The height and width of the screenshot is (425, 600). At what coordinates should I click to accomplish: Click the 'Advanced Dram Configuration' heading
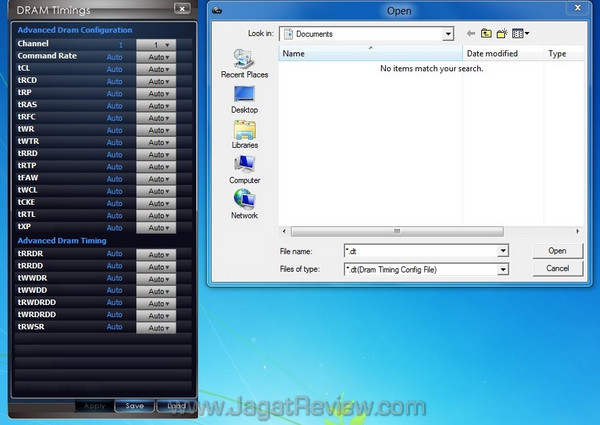pyautogui.click(x=75, y=30)
